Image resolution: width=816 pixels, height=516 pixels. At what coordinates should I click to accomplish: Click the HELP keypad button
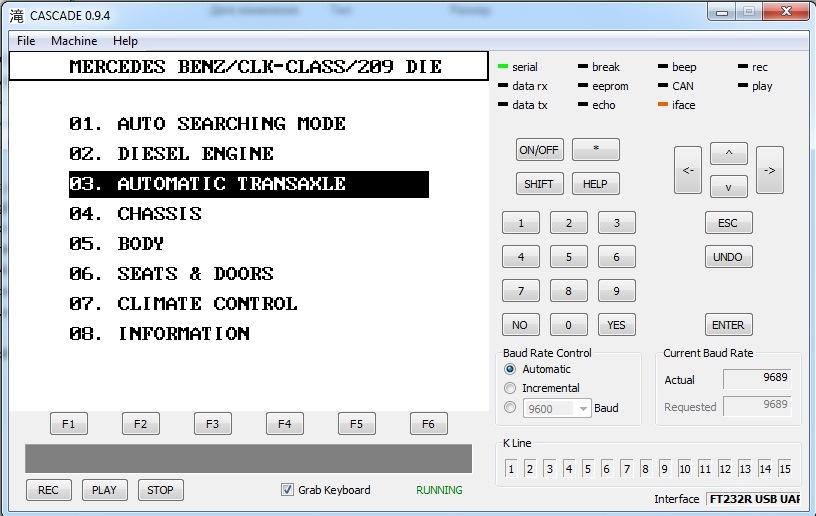[x=595, y=184]
